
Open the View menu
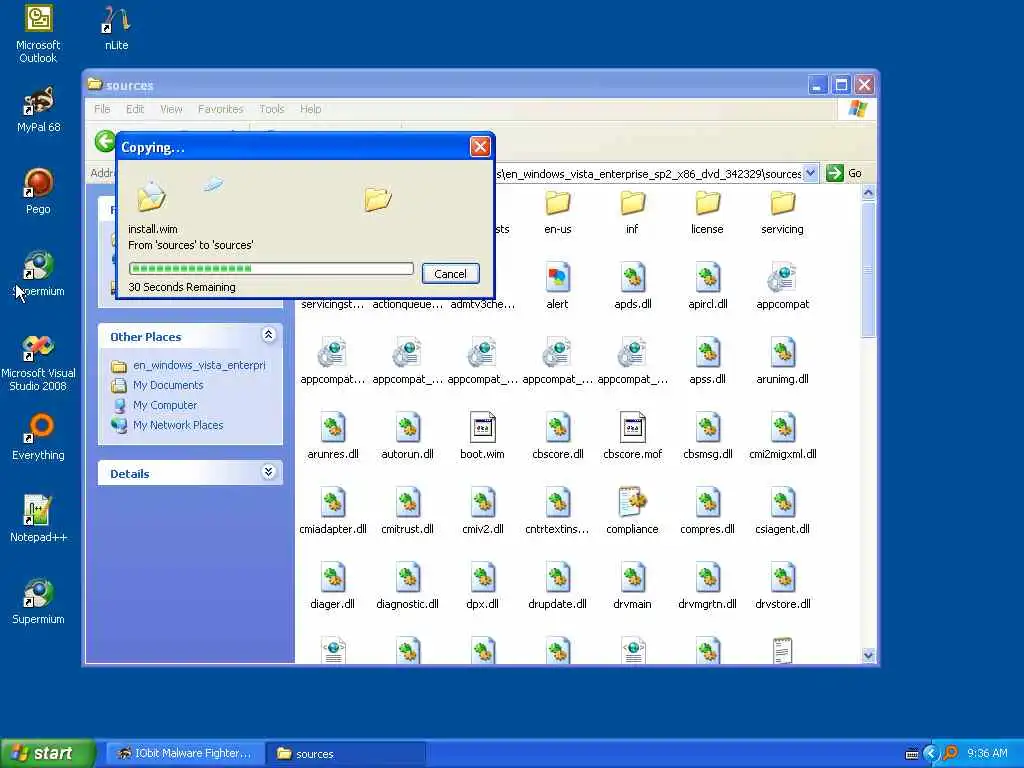point(171,109)
